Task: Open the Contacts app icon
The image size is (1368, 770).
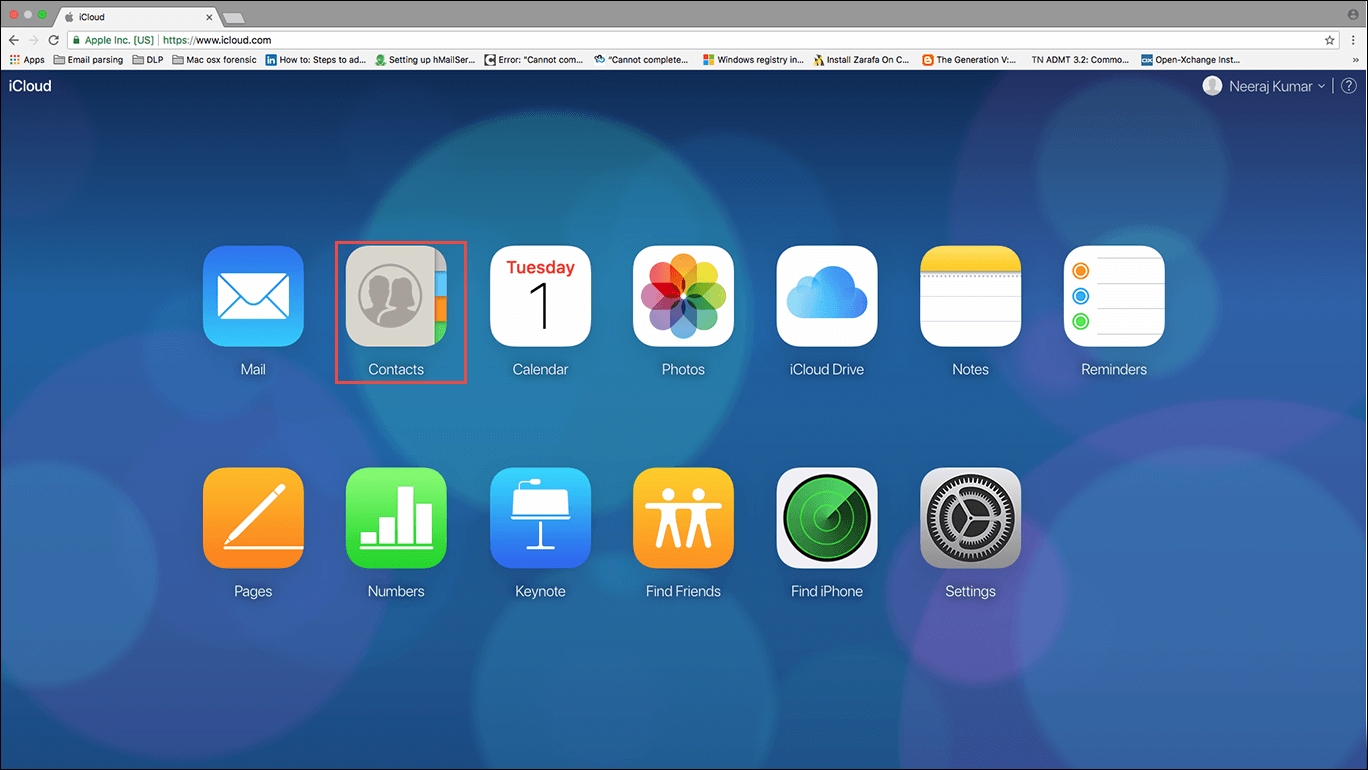Action: point(396,296)
